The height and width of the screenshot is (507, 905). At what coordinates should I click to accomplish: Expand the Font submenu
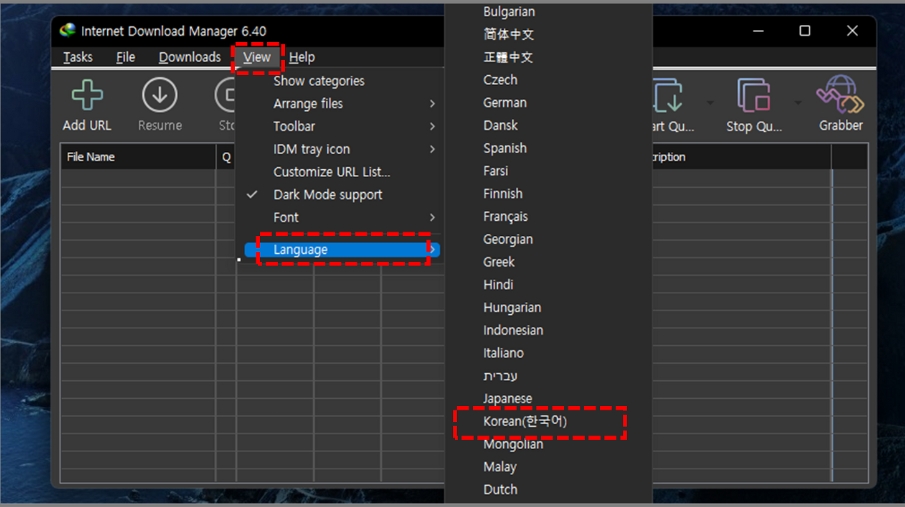pos(341,218)
